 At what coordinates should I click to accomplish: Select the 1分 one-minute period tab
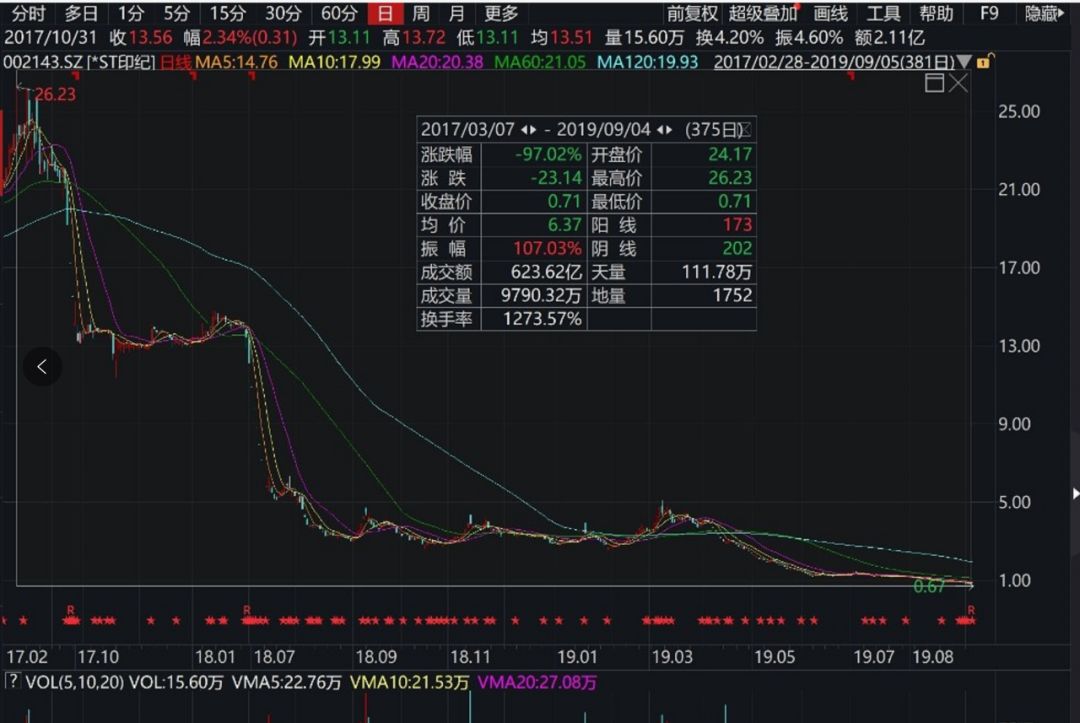click(x=130, y=13)
